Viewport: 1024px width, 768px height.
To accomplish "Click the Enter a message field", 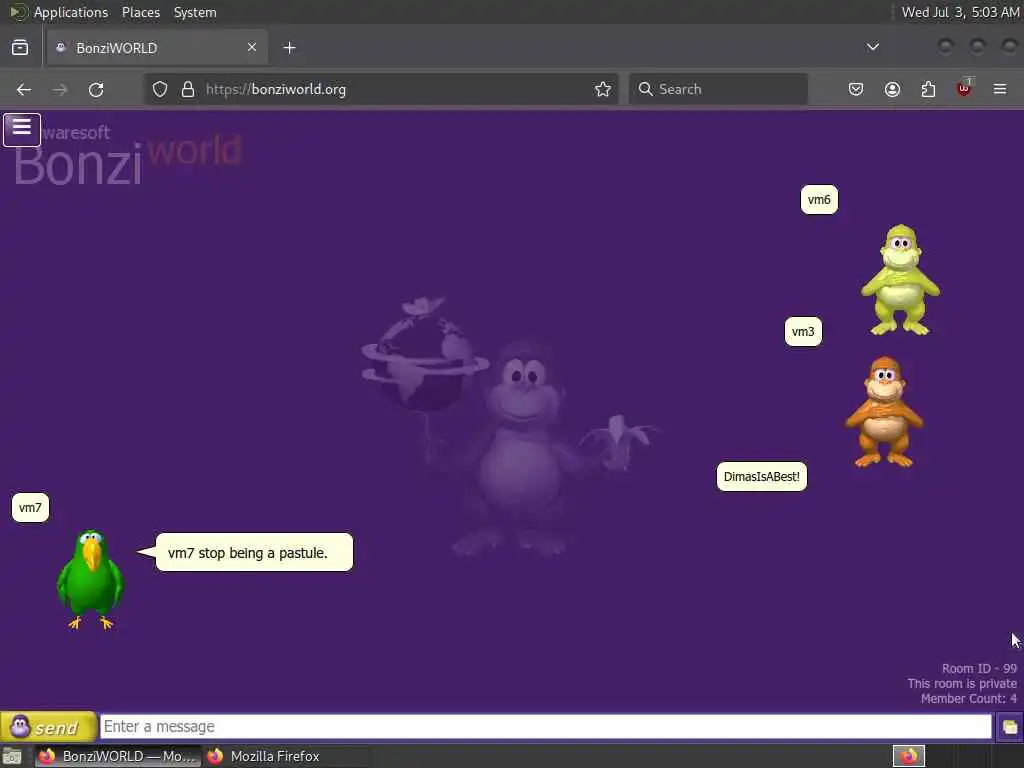I will pos(545,726).
